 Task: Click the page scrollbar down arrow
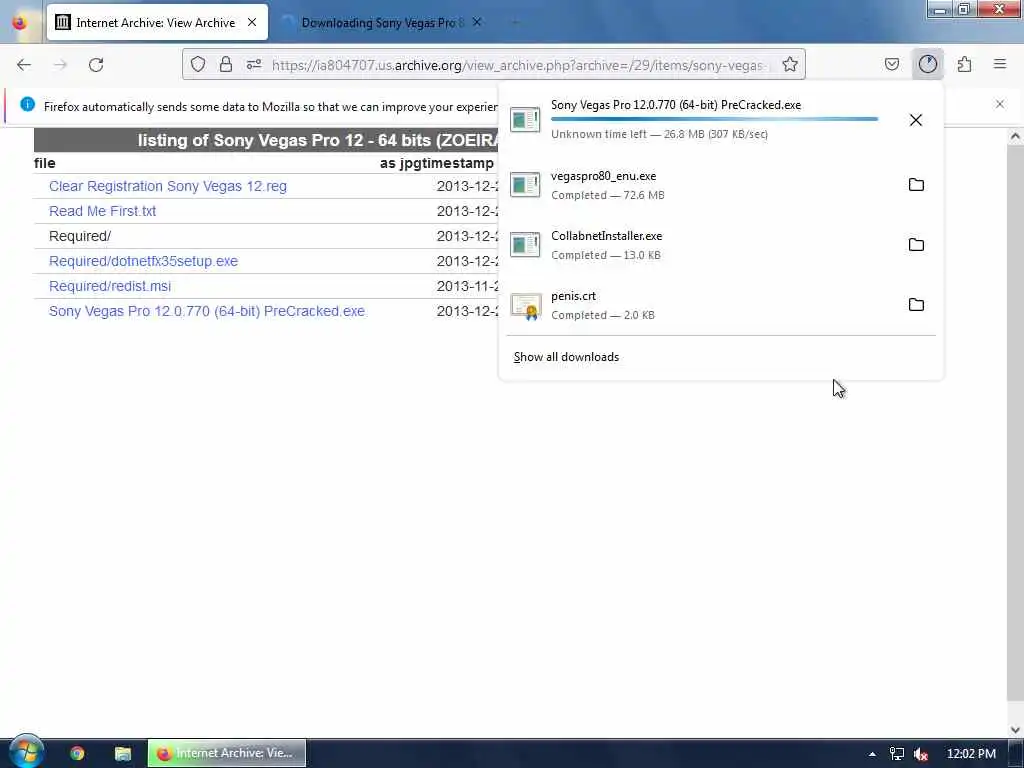point(1015,729)
